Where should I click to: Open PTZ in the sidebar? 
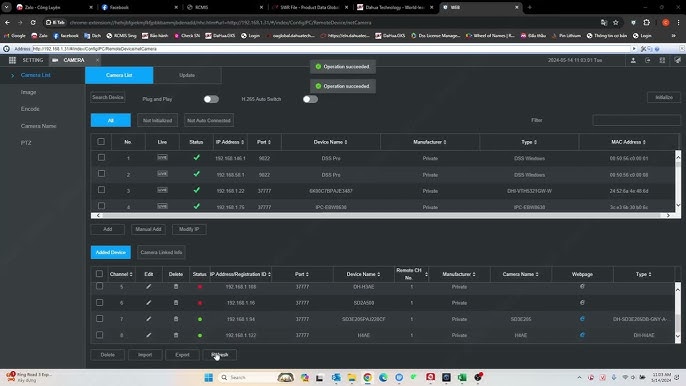coord(26,143)
